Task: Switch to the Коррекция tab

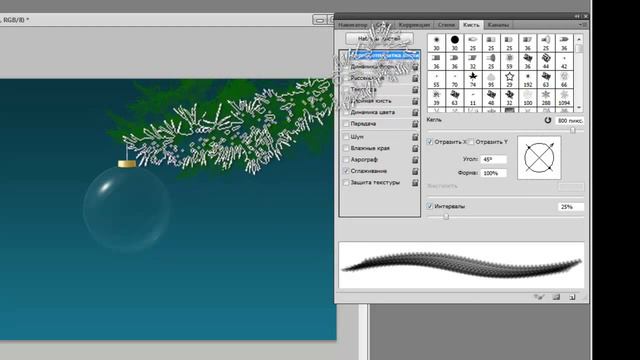Action: tap(414, 25)
